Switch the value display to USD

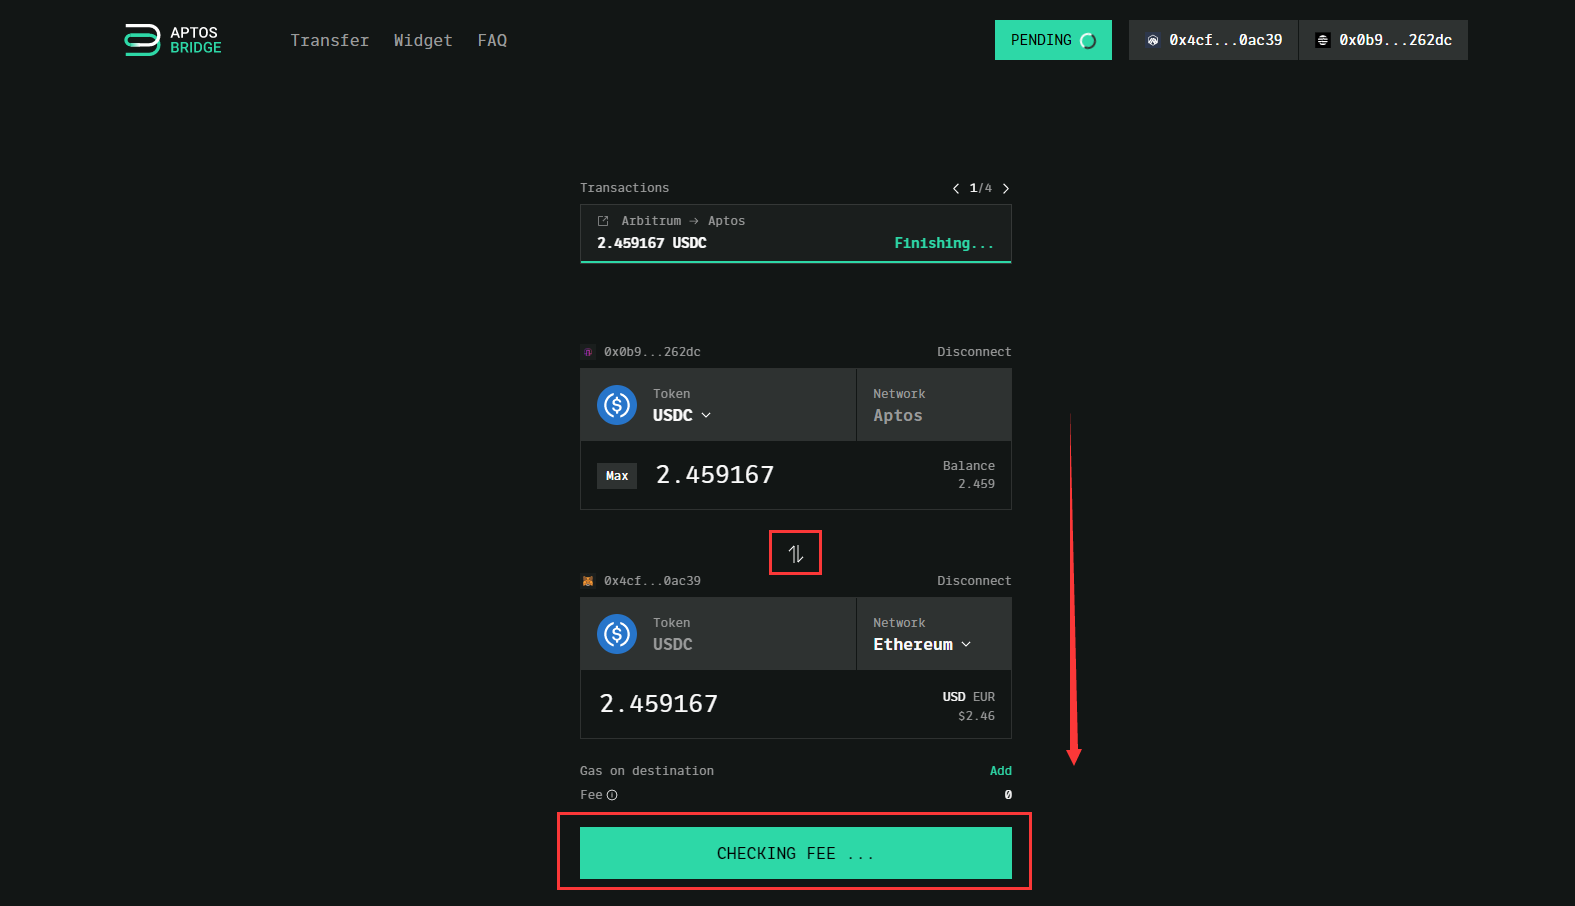[953, 697]
